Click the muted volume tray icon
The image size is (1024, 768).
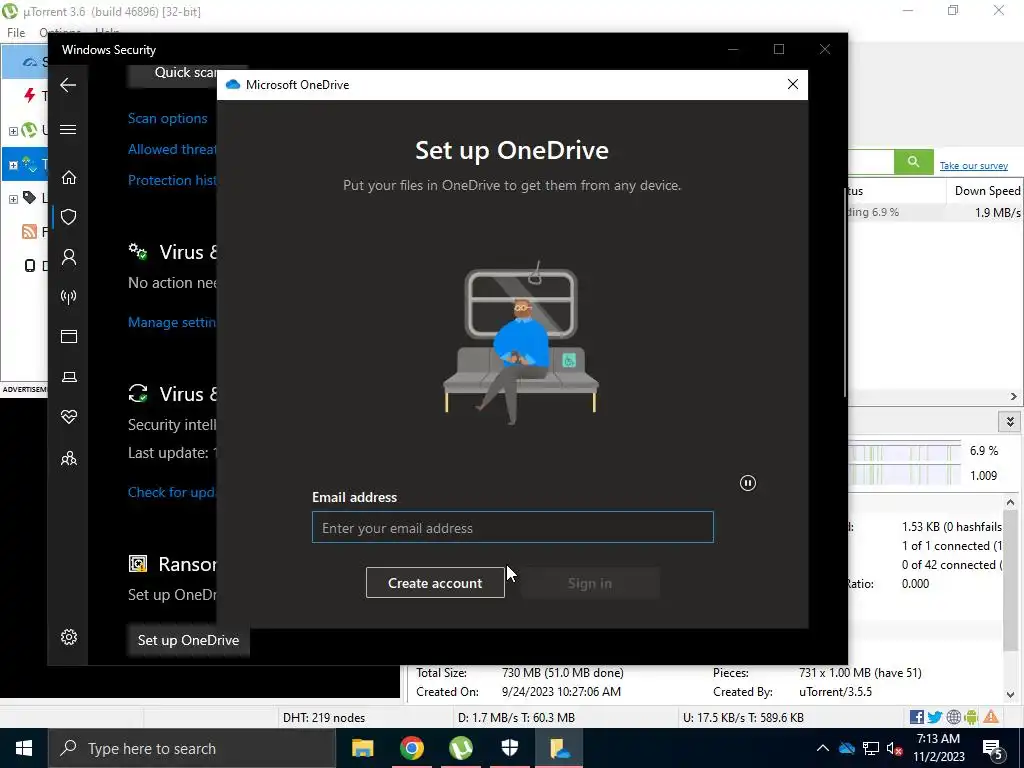895,748
